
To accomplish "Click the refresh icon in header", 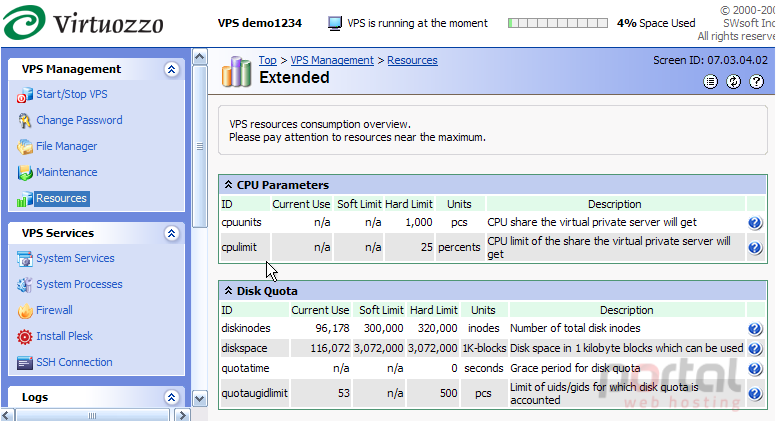I will click(x=733, y=82).
